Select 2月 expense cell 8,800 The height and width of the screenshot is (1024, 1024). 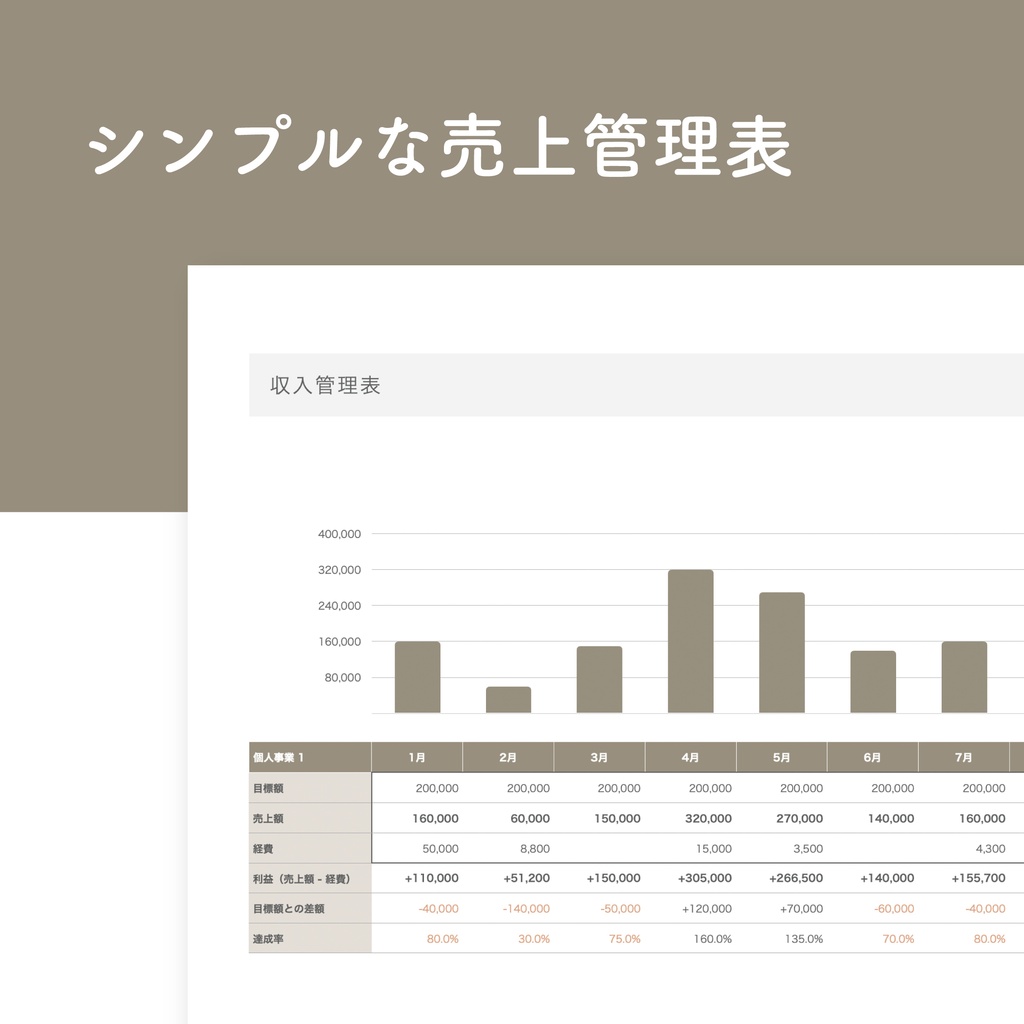tap(508, 848)
